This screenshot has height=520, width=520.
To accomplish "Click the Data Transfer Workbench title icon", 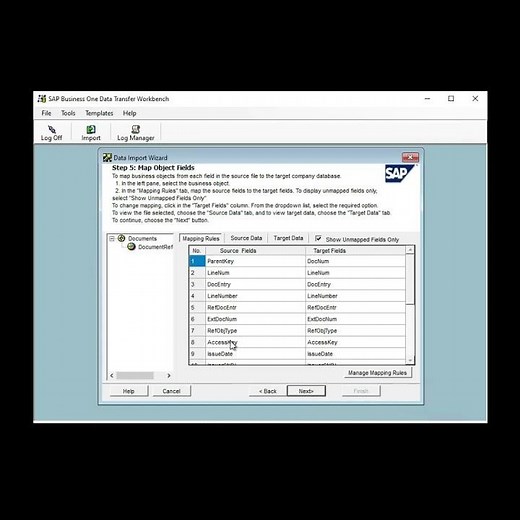I will 42,99.
